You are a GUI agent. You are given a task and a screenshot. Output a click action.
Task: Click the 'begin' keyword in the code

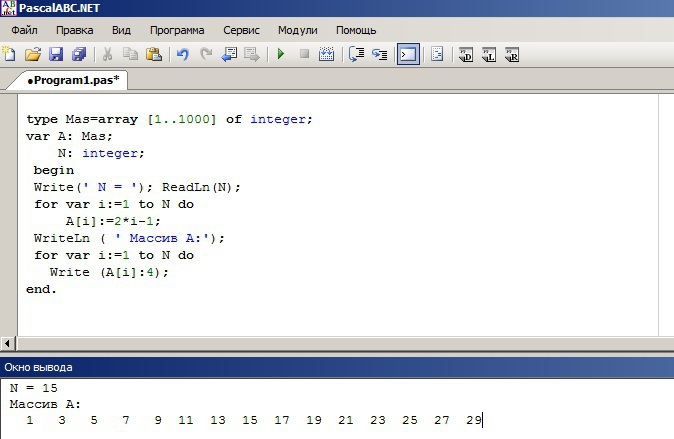pyautogui.click(x=54, y=170)
